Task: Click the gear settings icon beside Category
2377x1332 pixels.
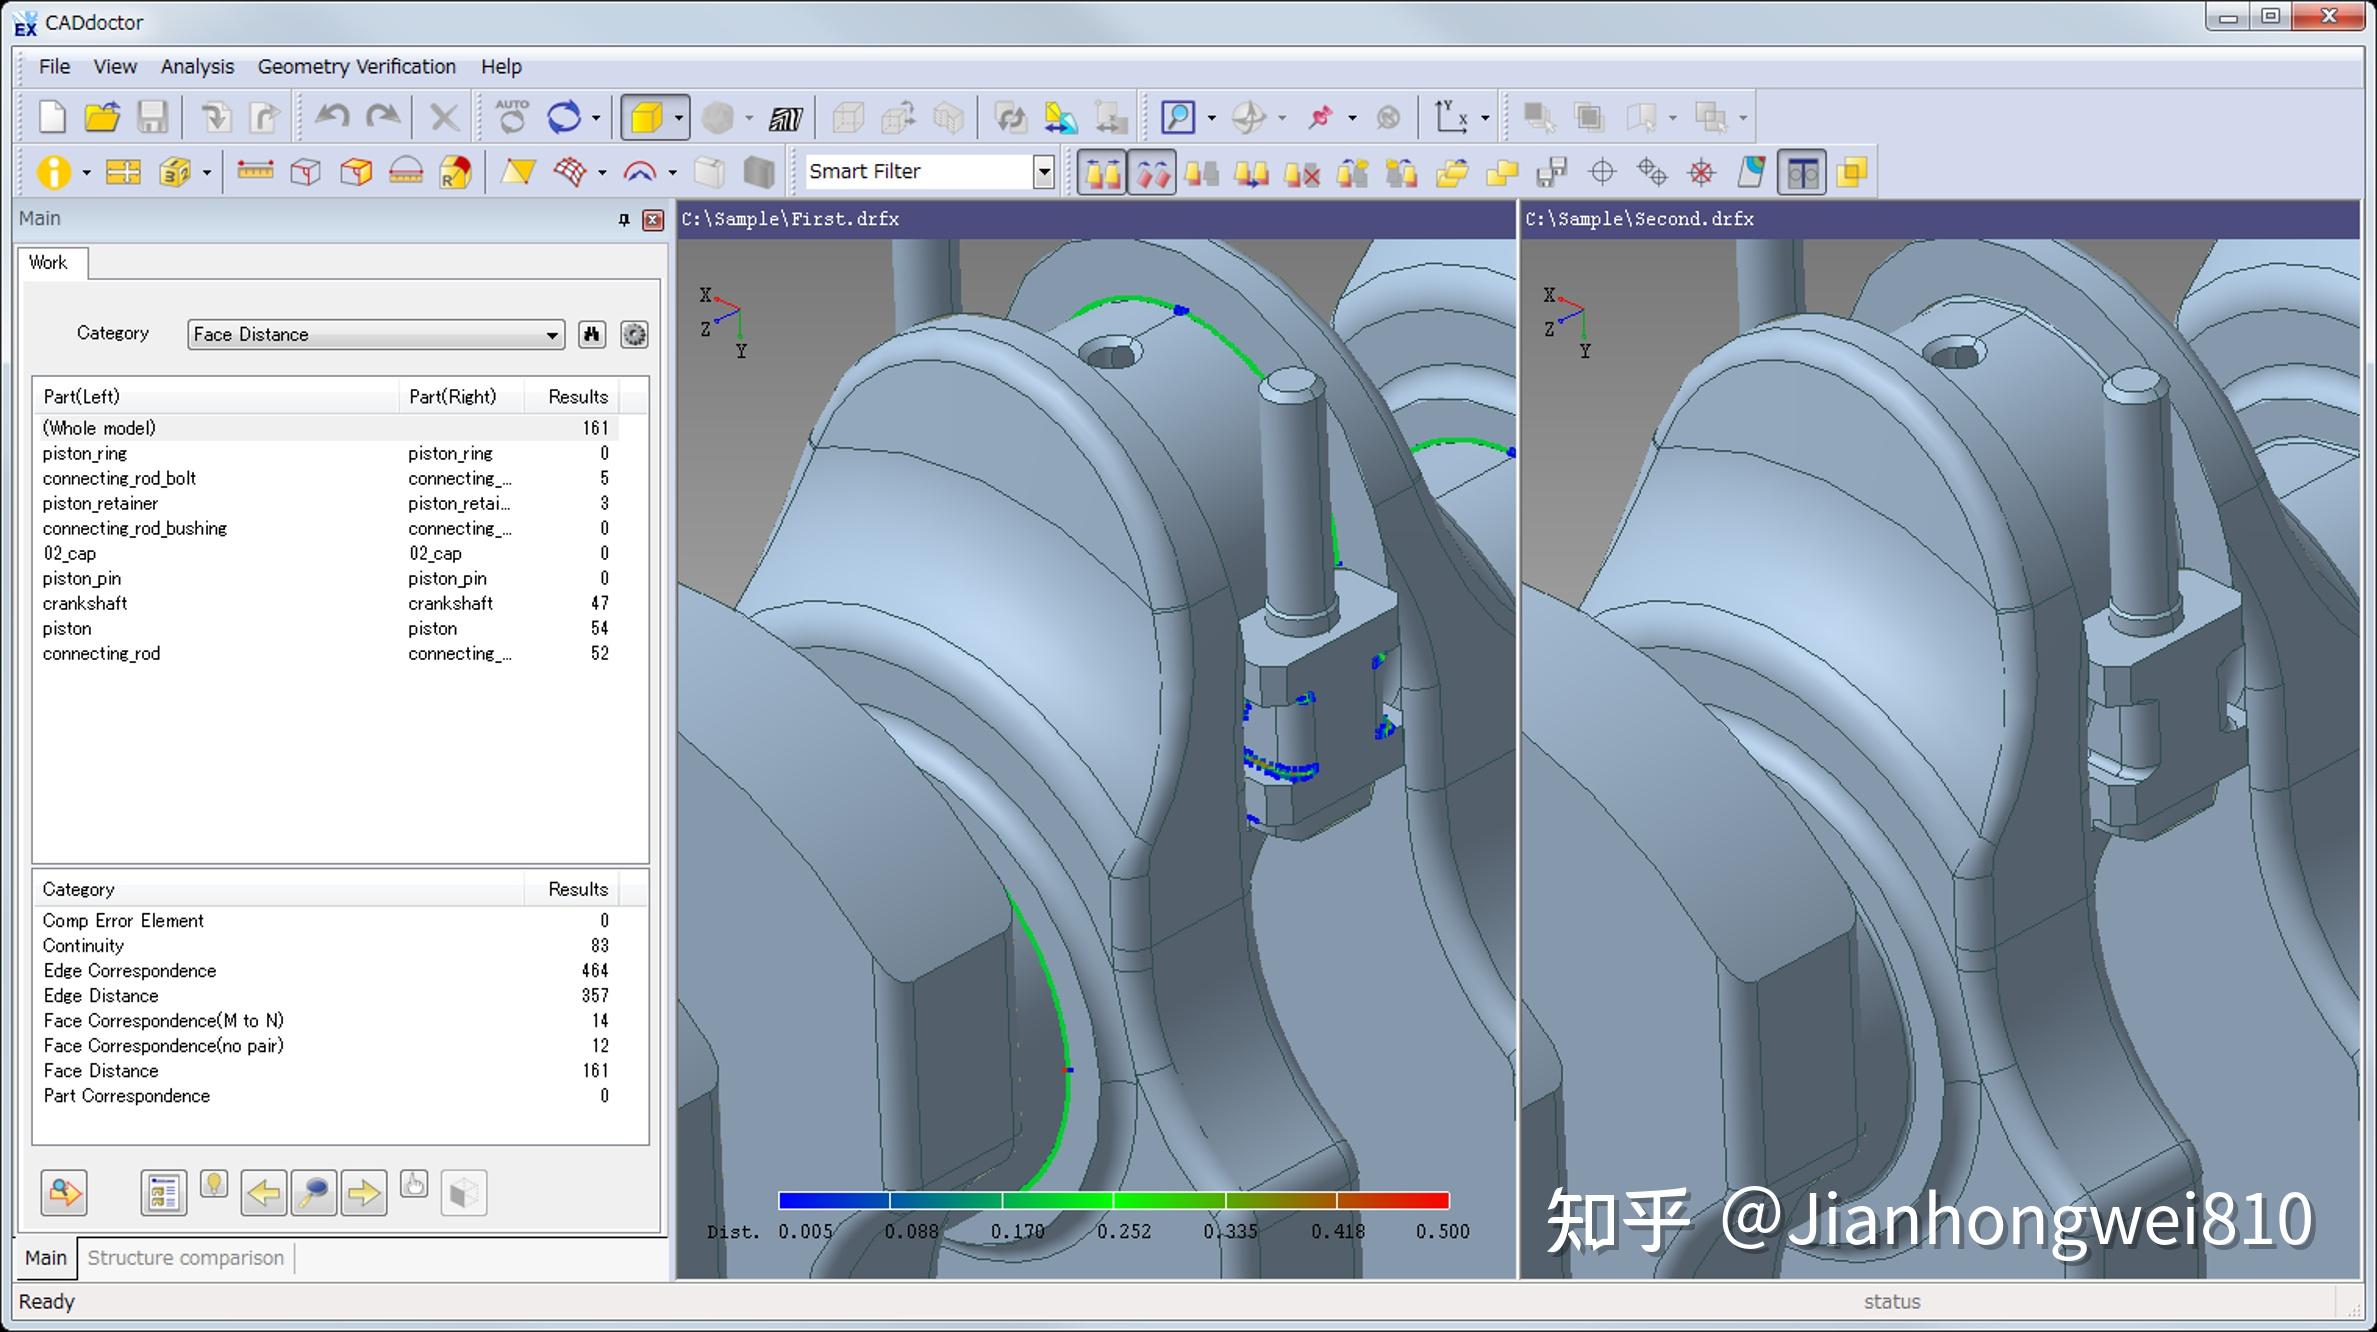Action: [x=634, y=334]
